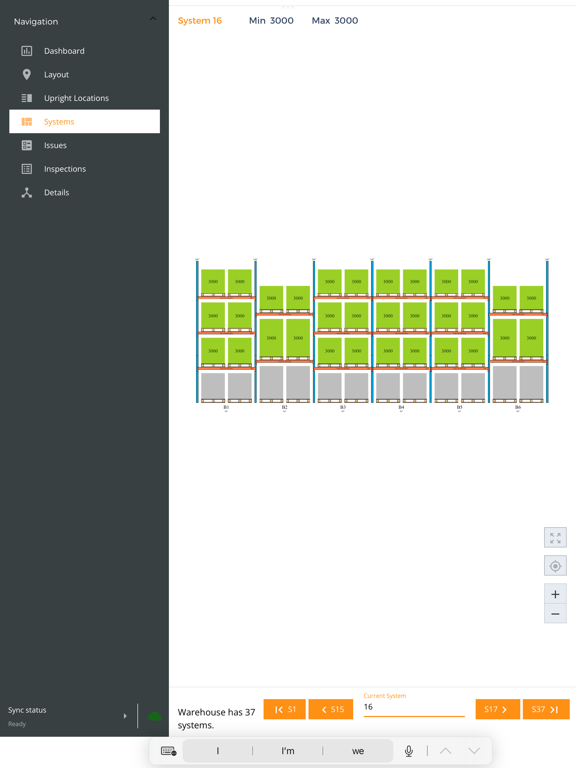
Task: Expand the Sync status arrow
Action: coord(125,716)
